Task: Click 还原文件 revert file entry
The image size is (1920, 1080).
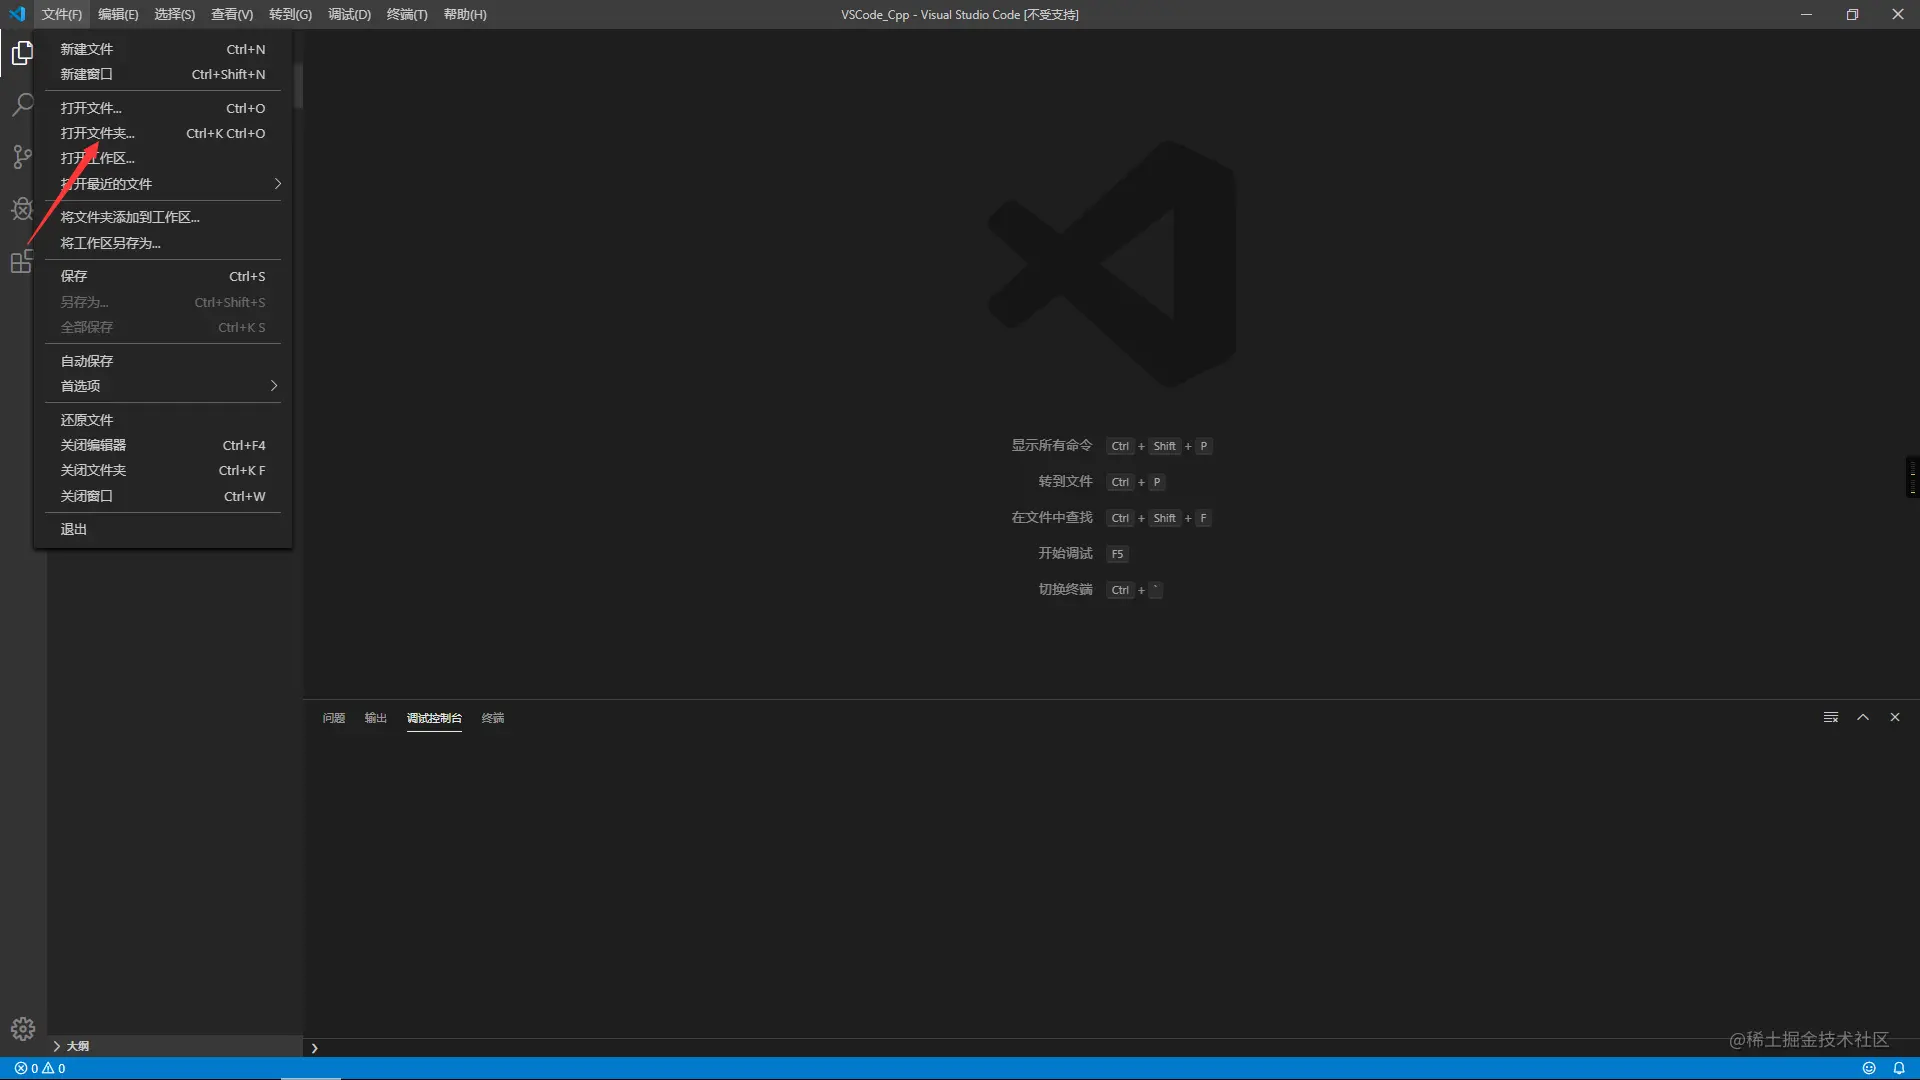Action: tap(163, 420)
